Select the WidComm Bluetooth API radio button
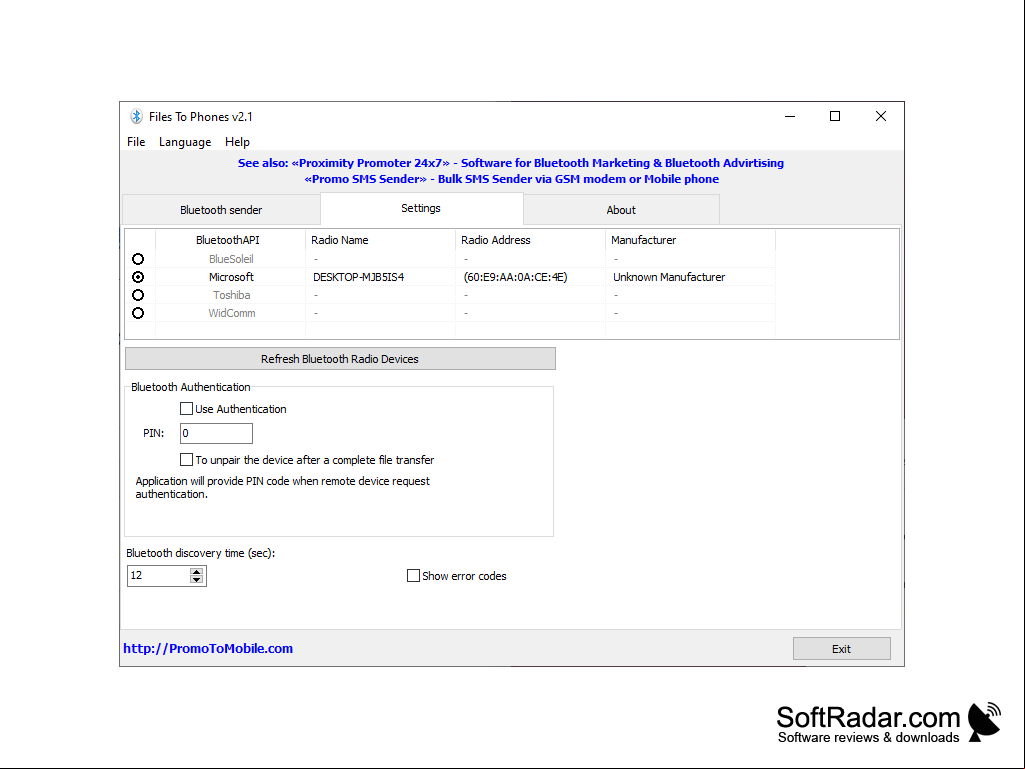Image resolution: width=1025 pixels, height=769 pixels. tap(138, 313)
